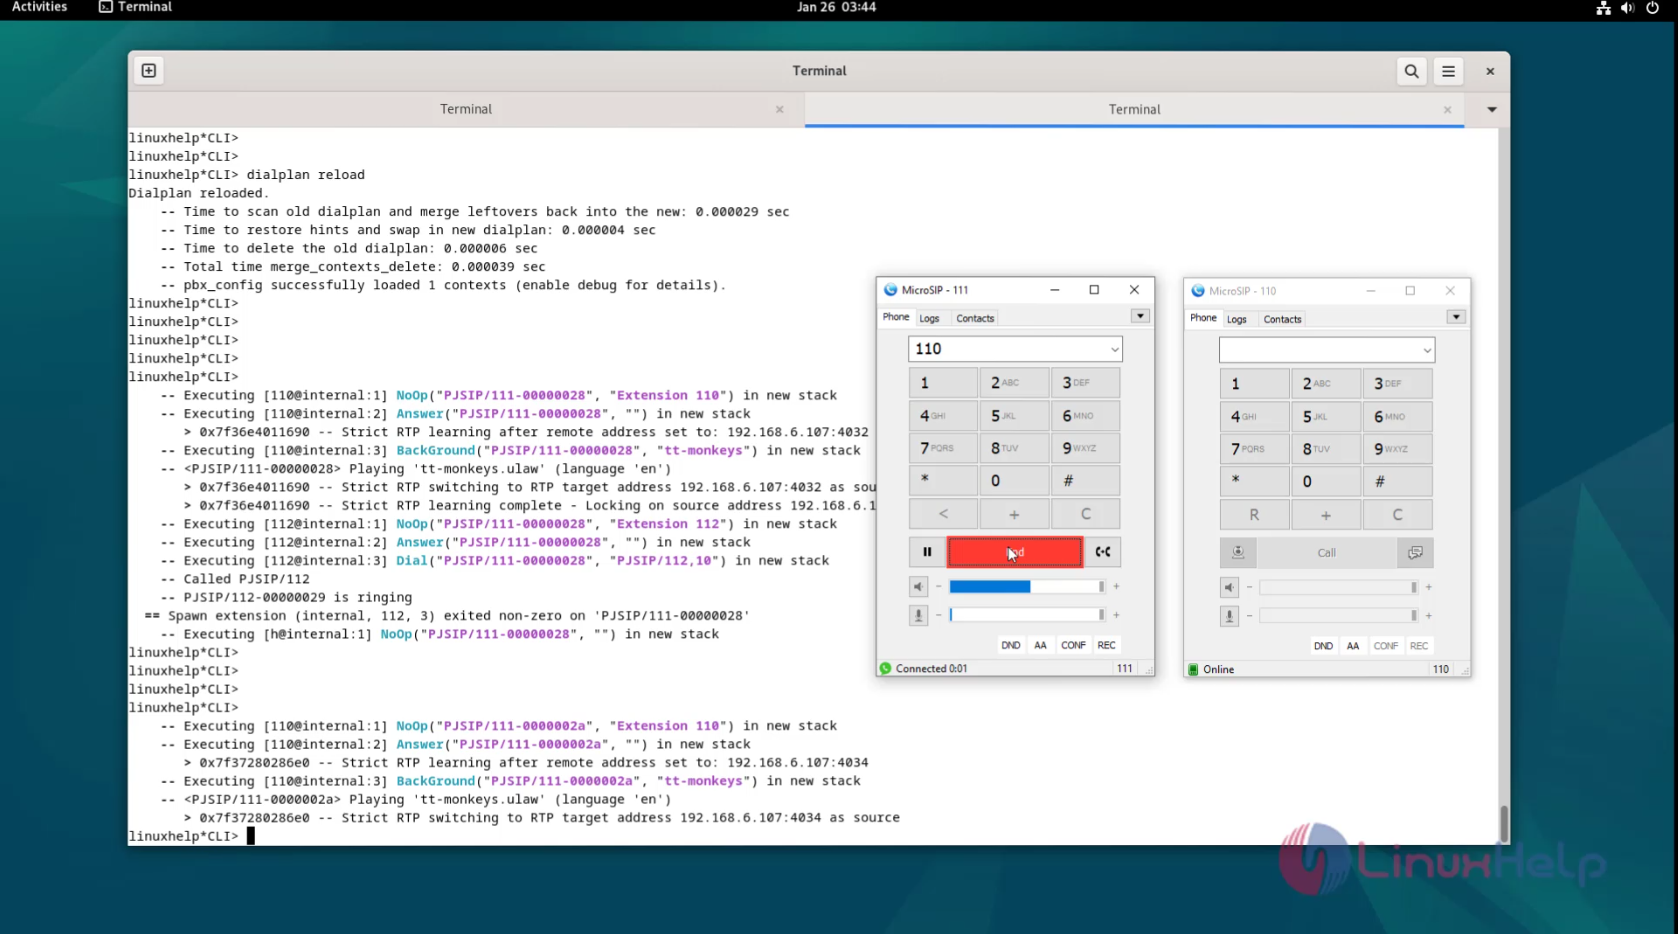Image resolution: width=1678 pixels, height=934 pixels.
Task: Click the MicroSIP 111 title bar app icon
Action: [890, 290]
